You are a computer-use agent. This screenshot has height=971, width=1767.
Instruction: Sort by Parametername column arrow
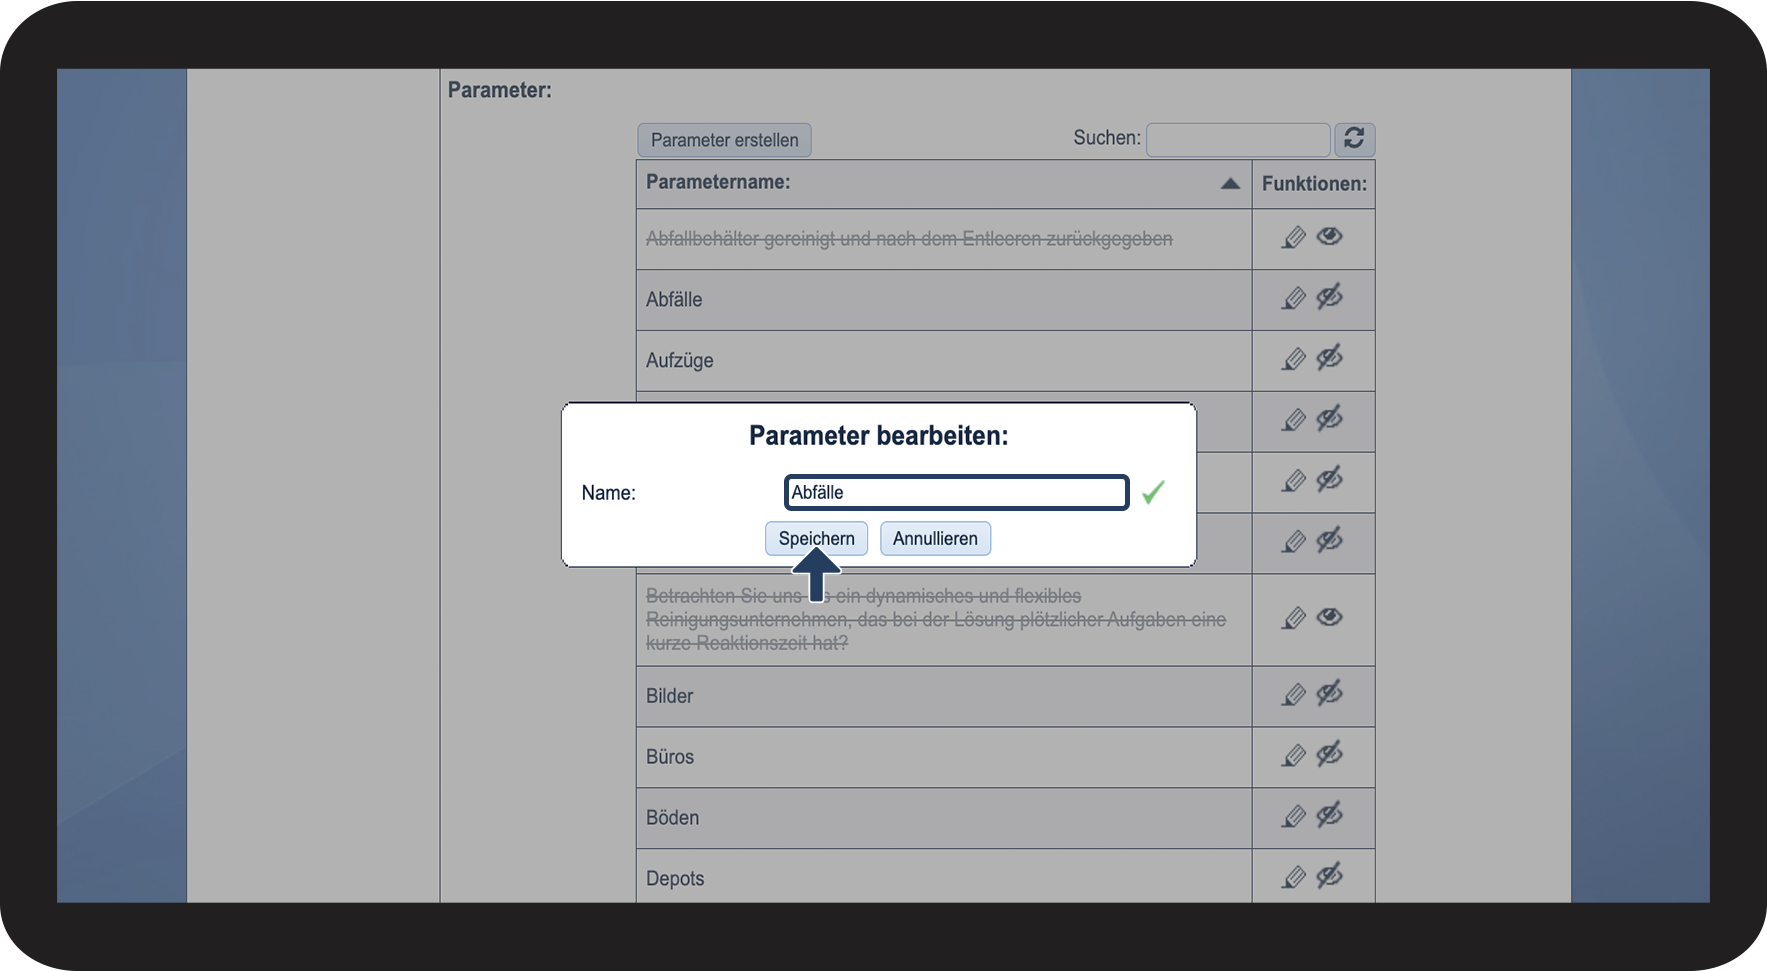pos(1230,183)
